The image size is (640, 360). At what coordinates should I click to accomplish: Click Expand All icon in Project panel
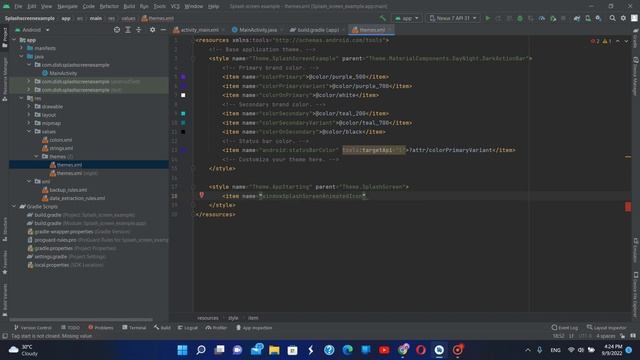click(x=128, y=30)
